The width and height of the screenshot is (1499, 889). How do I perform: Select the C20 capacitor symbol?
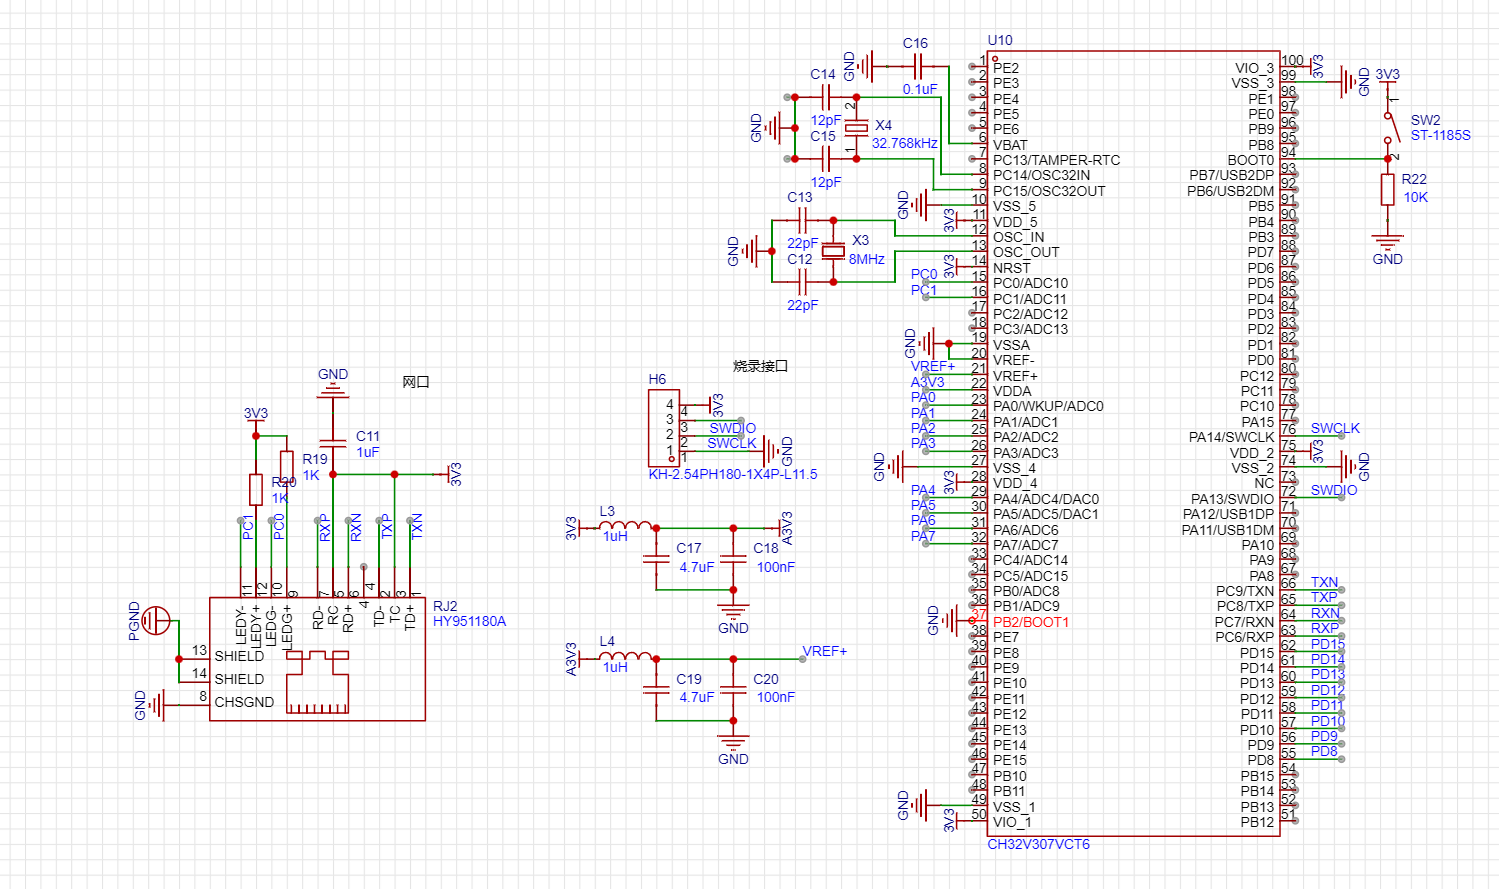tap(733, 690)
